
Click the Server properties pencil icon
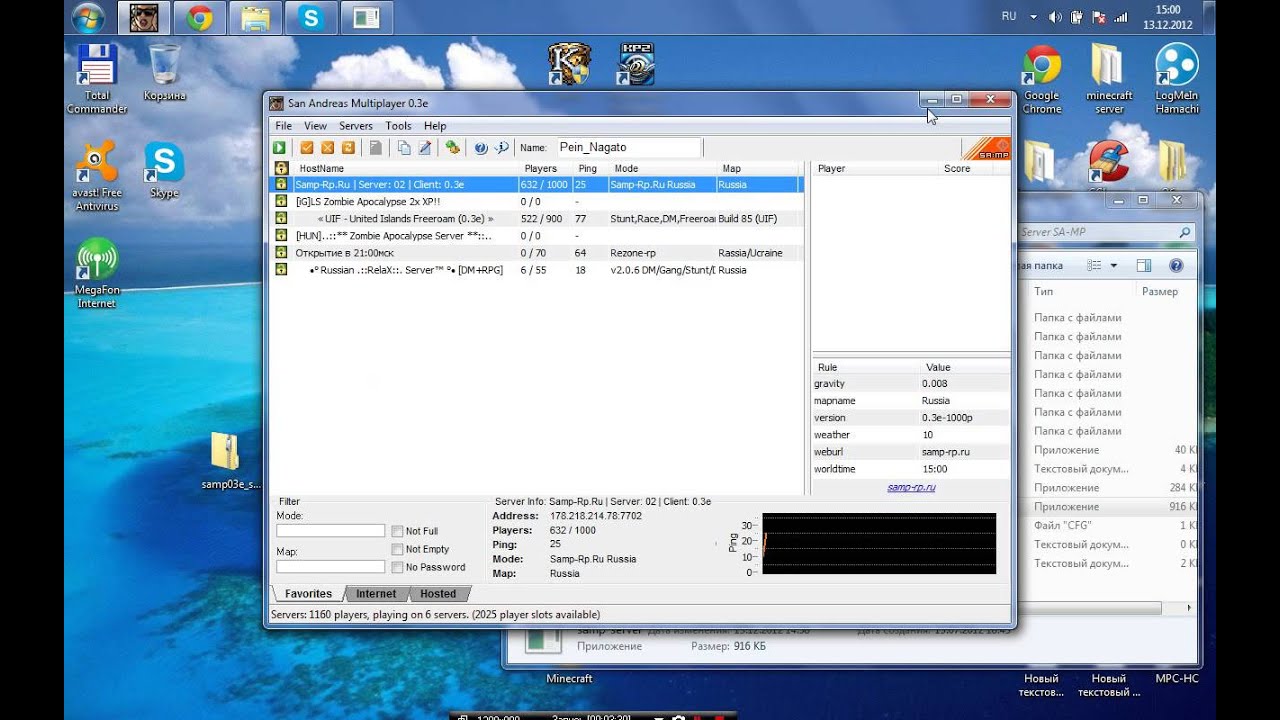click(x=424, y=148)
